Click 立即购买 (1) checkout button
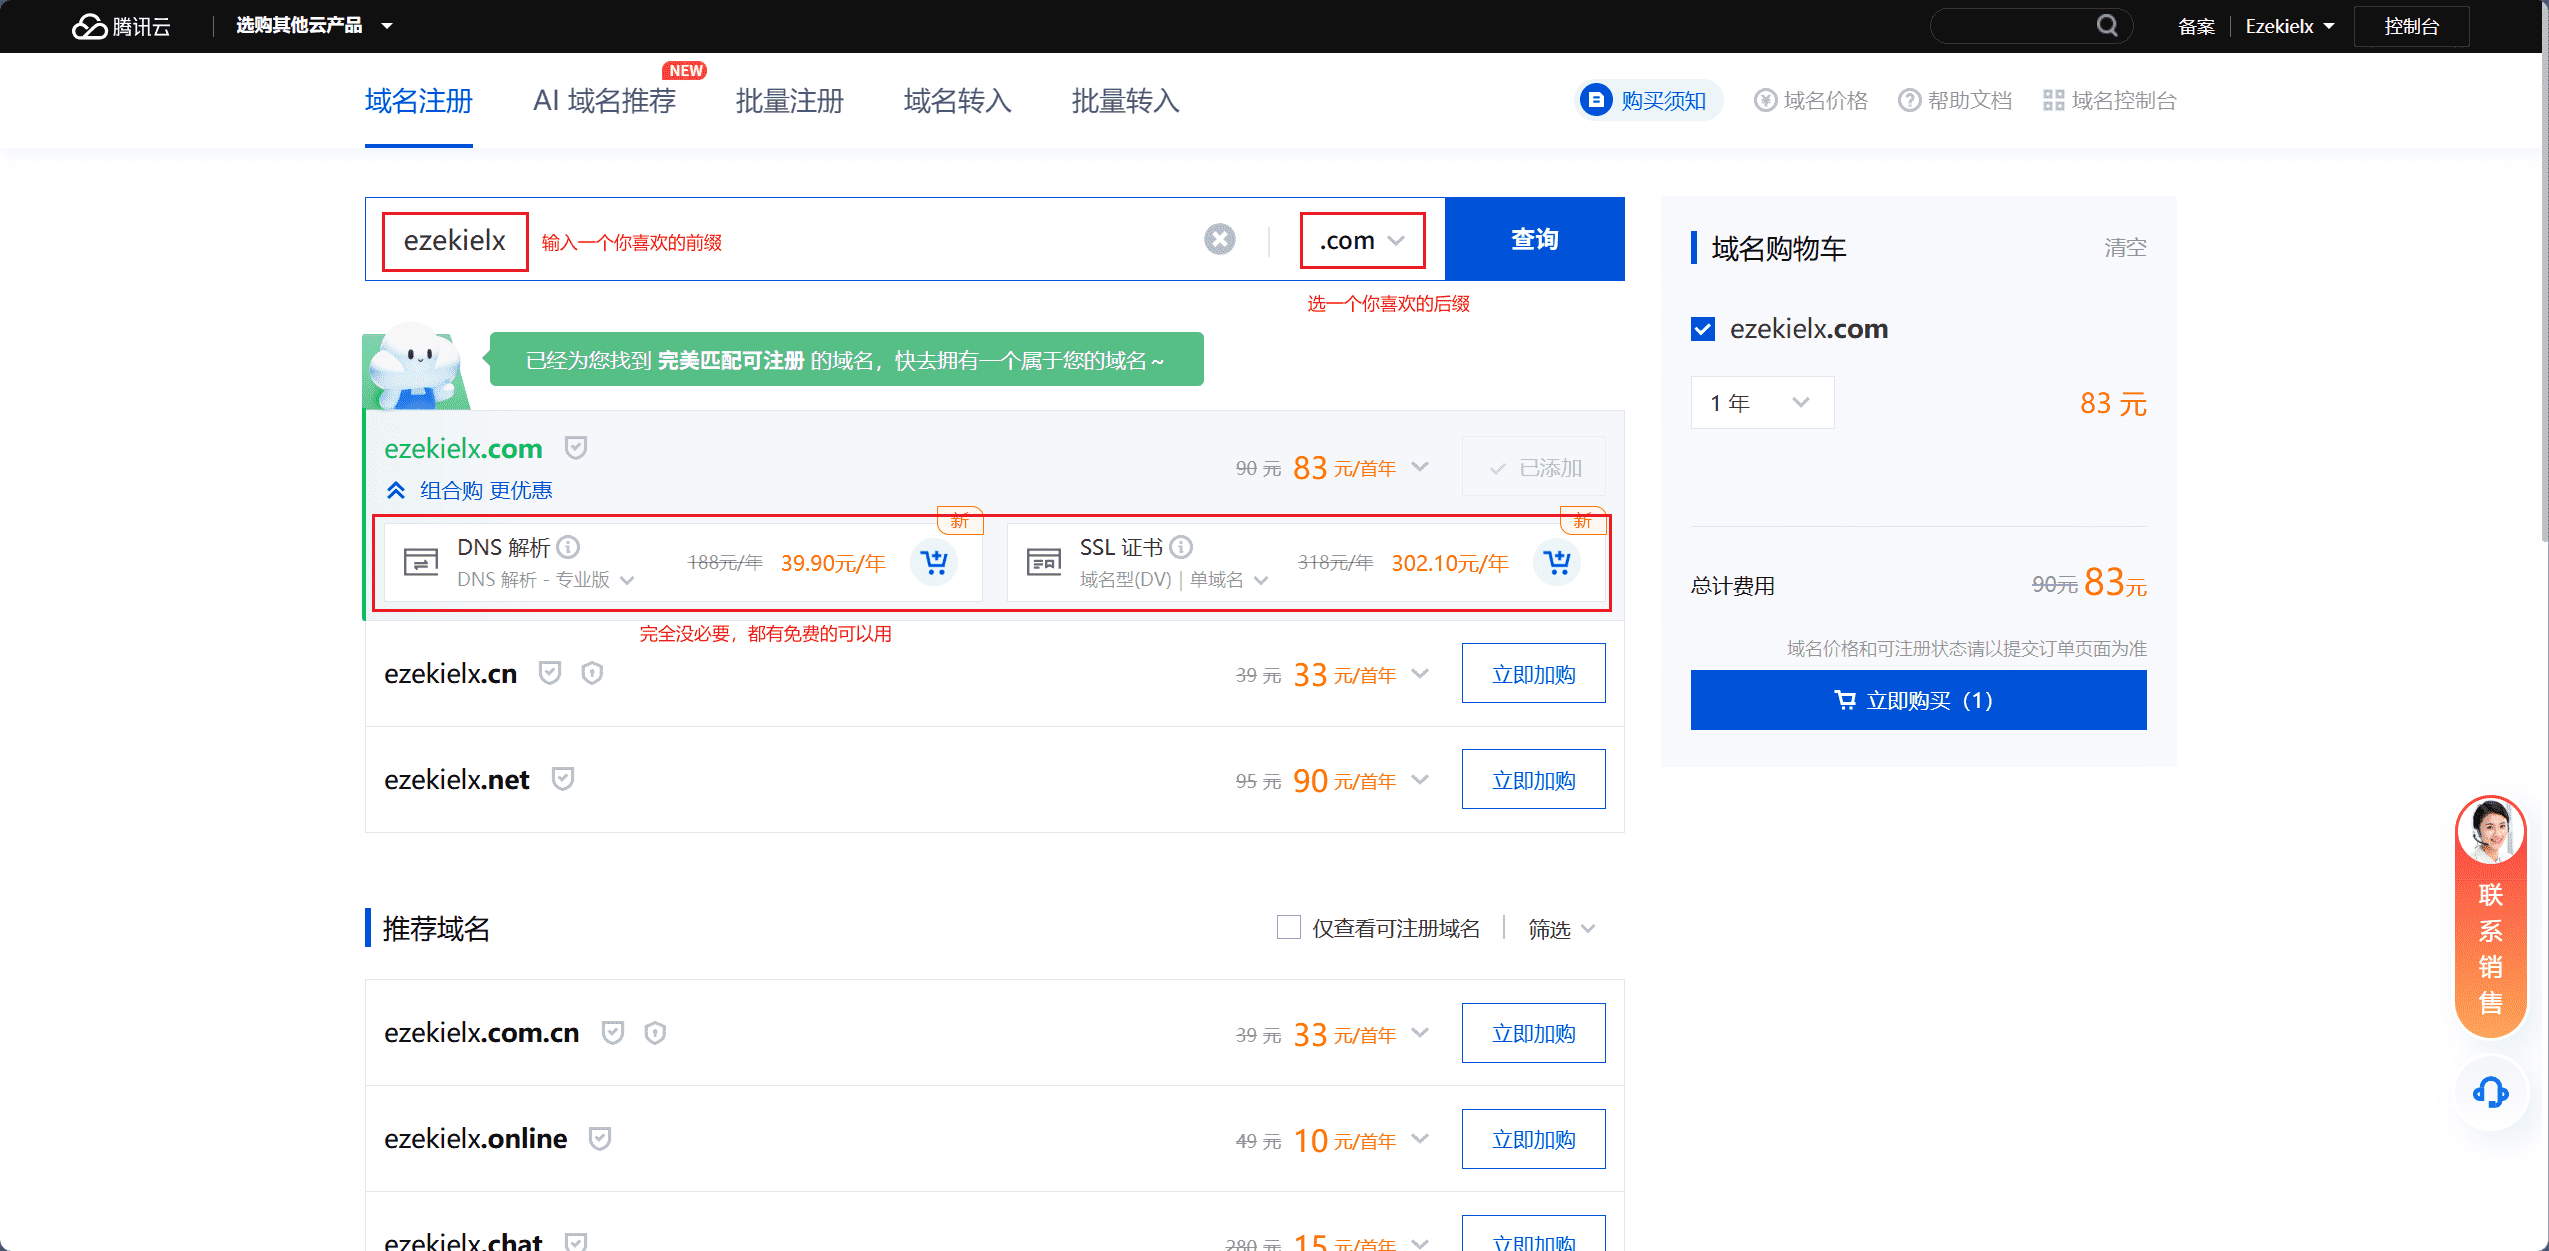Image resolution: width=2549 pixels, height=1251 pixels. click(x=1918, y=700)
